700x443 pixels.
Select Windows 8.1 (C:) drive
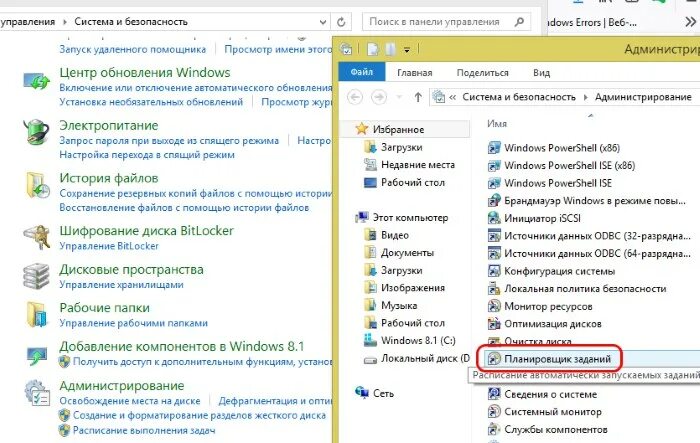(418, 341)
